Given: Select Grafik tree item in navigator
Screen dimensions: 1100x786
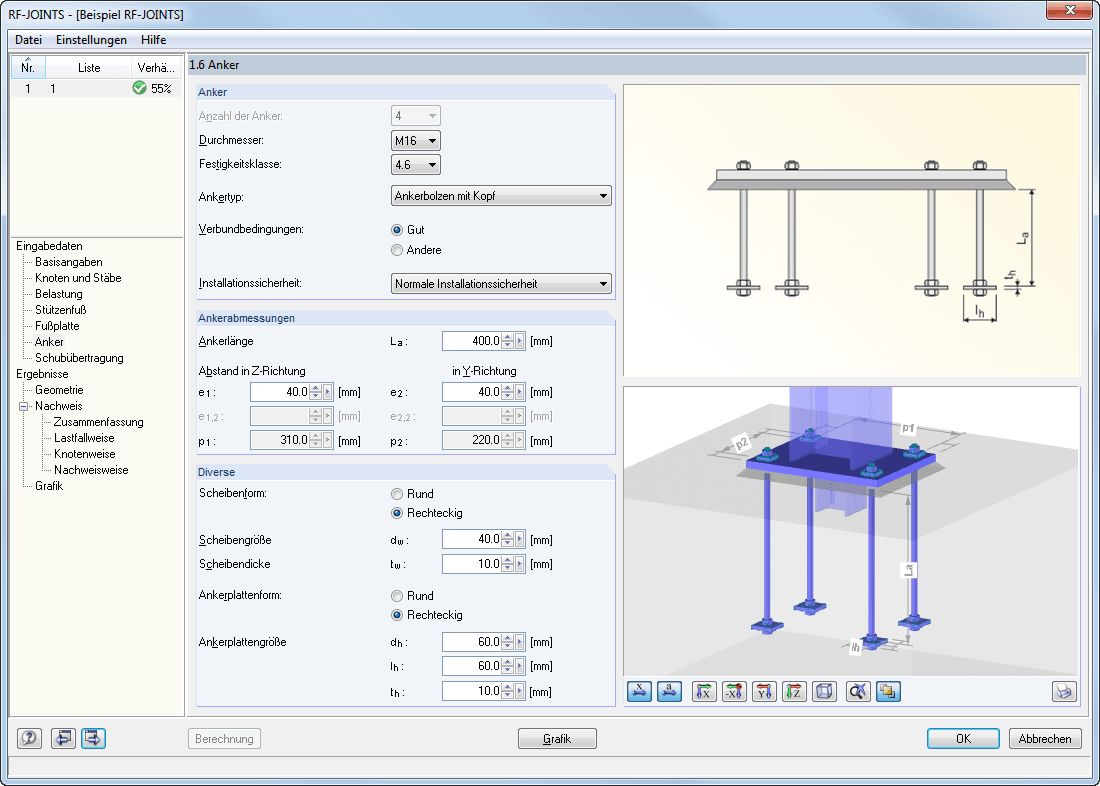Looking at the screenshot, I should (x=49, y=486).
